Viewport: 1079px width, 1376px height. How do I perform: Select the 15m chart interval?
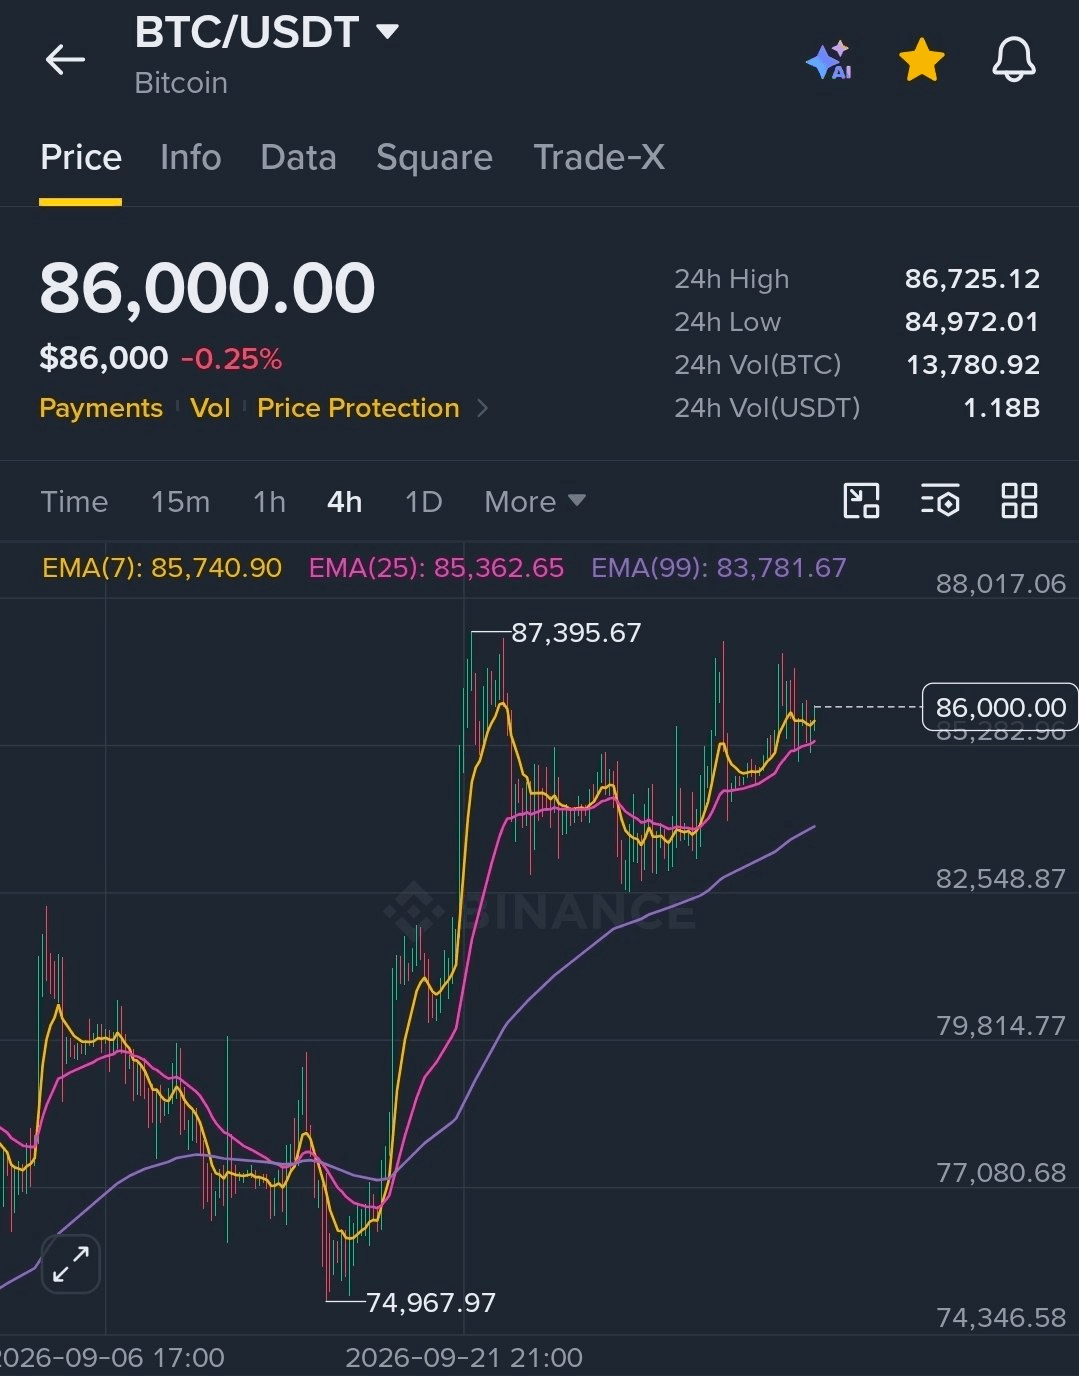180,501
